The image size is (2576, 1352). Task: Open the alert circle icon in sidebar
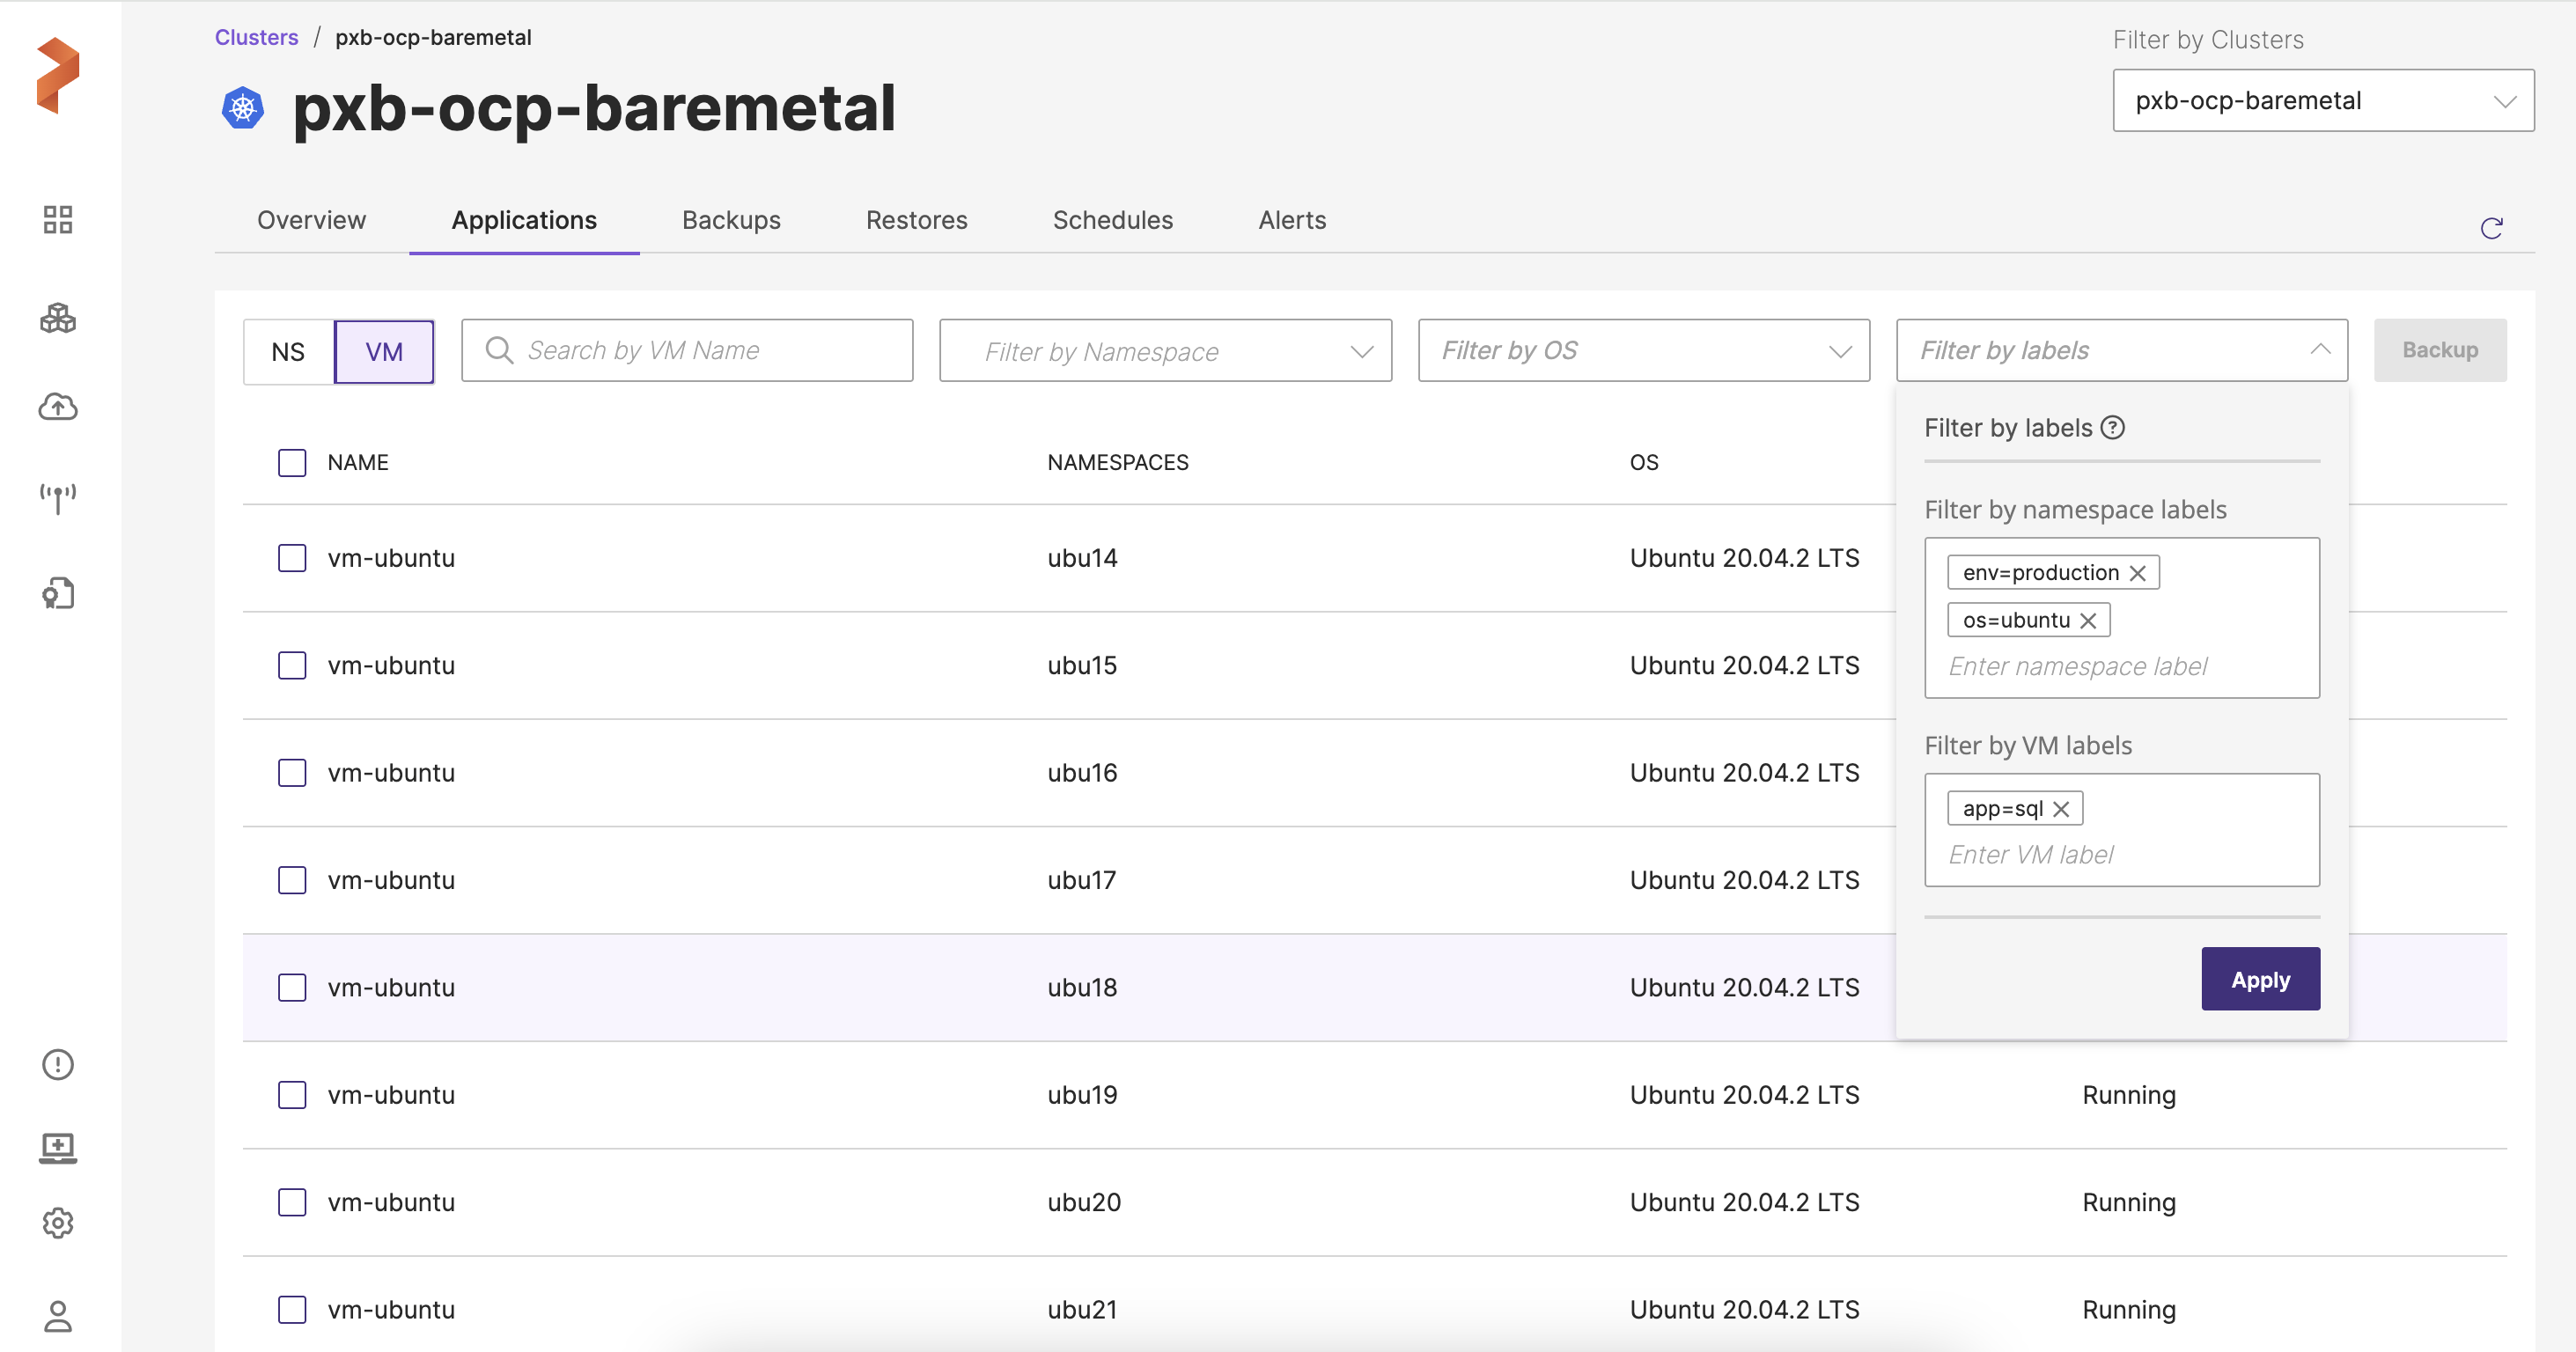pyautogui.click(x=58, y=1065)
